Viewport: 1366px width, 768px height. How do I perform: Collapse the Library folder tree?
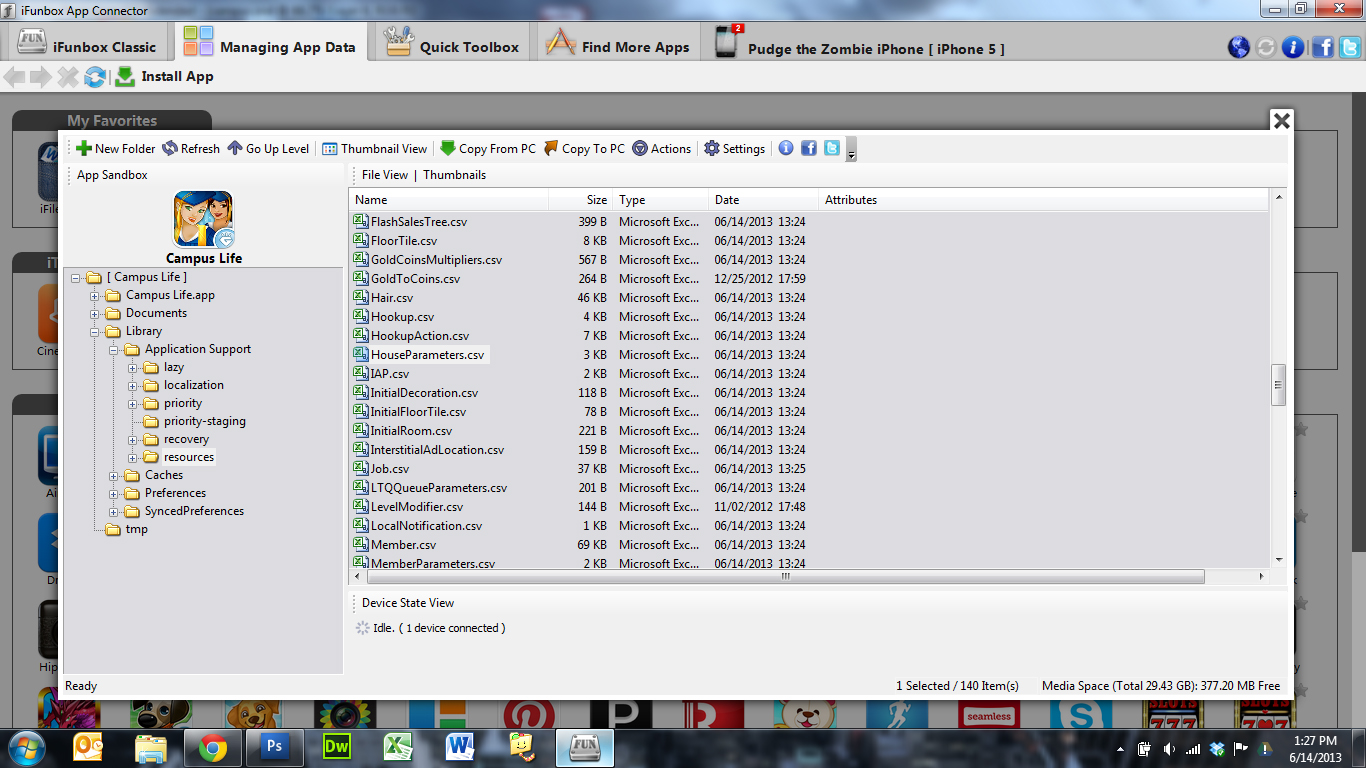coord(96,332)
